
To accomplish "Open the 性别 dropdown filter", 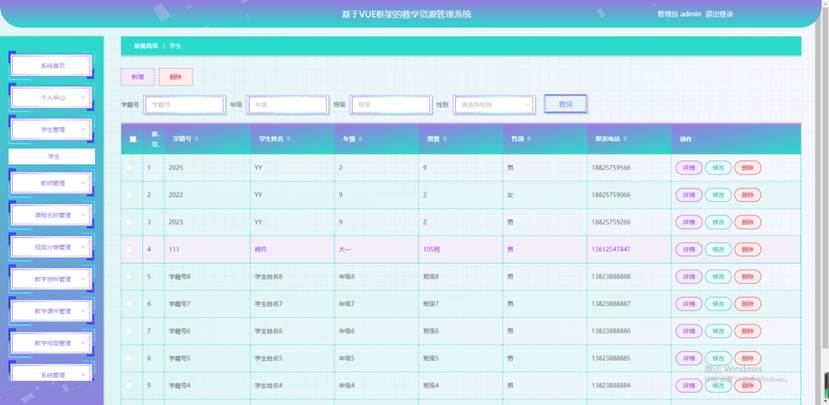I will point(494,105).
